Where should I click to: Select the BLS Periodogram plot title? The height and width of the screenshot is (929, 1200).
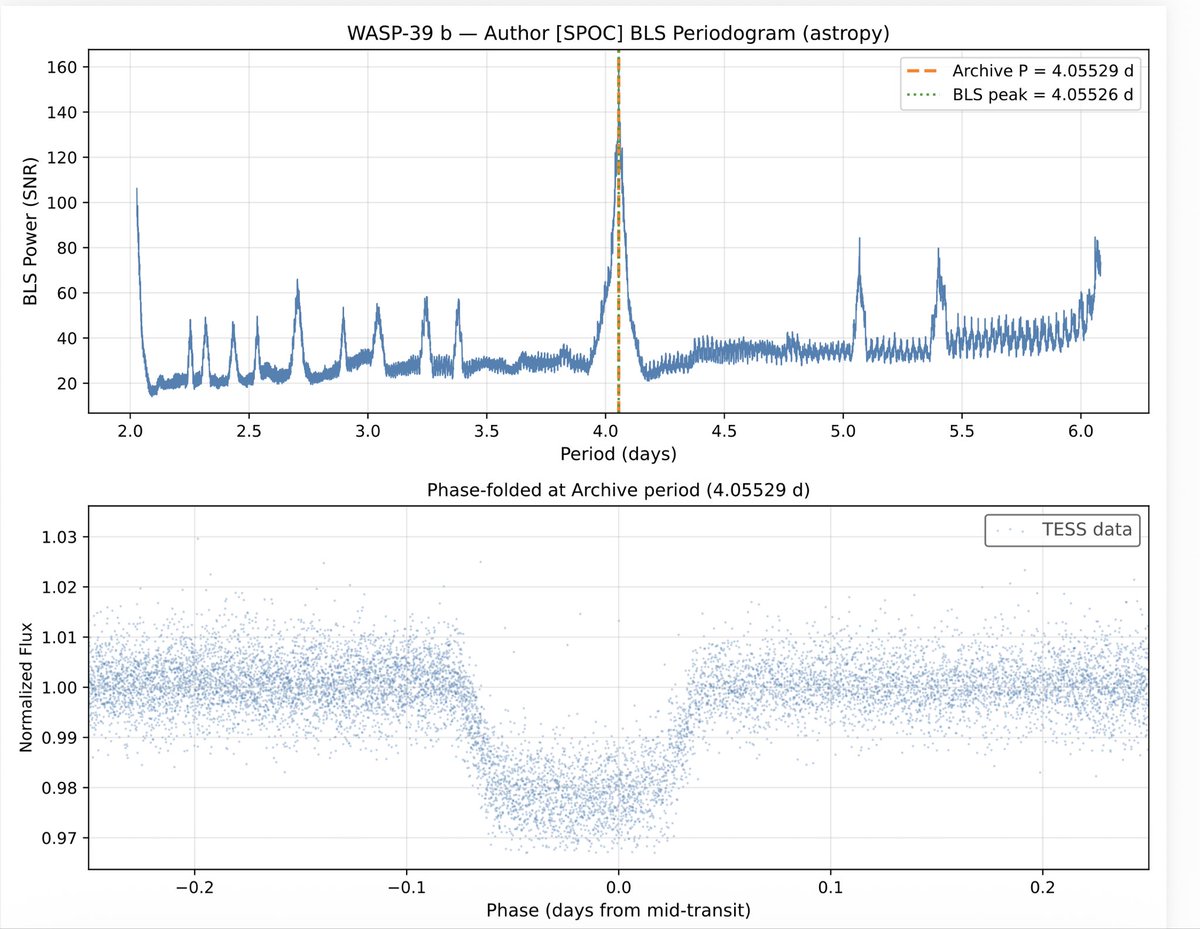(620, 31)
